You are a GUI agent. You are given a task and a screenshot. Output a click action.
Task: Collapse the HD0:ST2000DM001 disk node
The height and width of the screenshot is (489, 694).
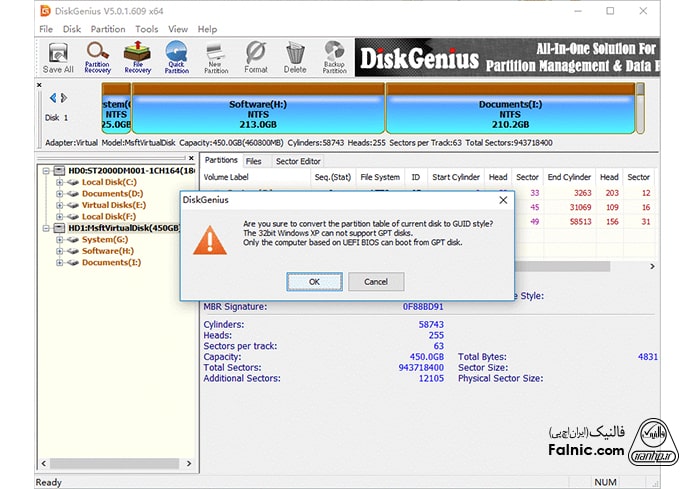[46, 171]
